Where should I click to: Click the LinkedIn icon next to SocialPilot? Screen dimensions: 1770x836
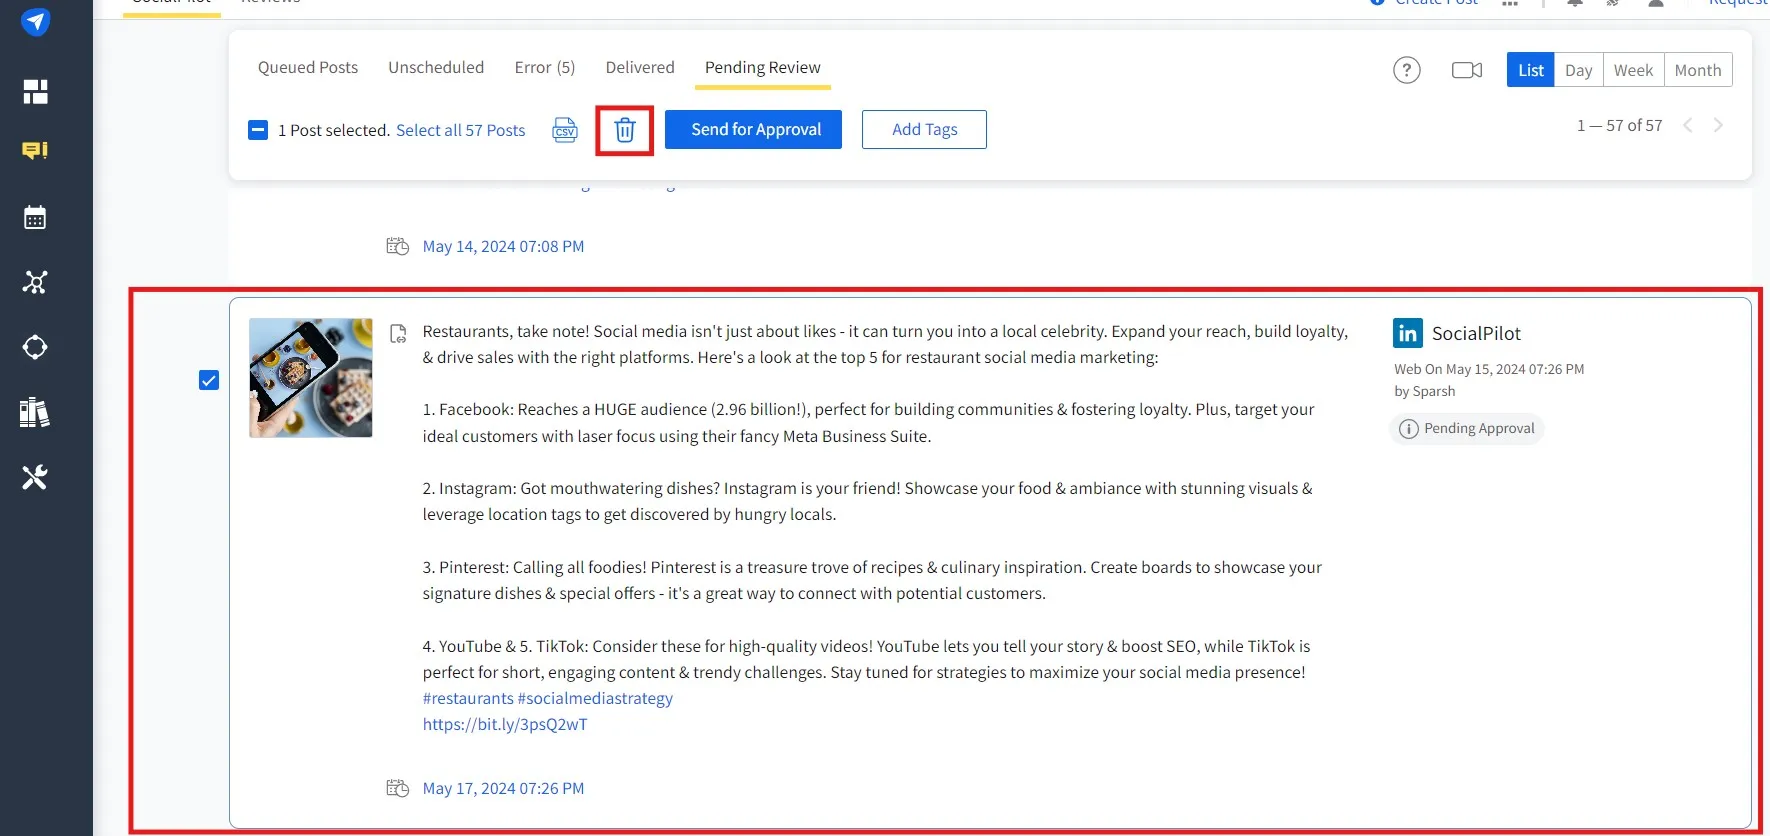click(1408, 333)
